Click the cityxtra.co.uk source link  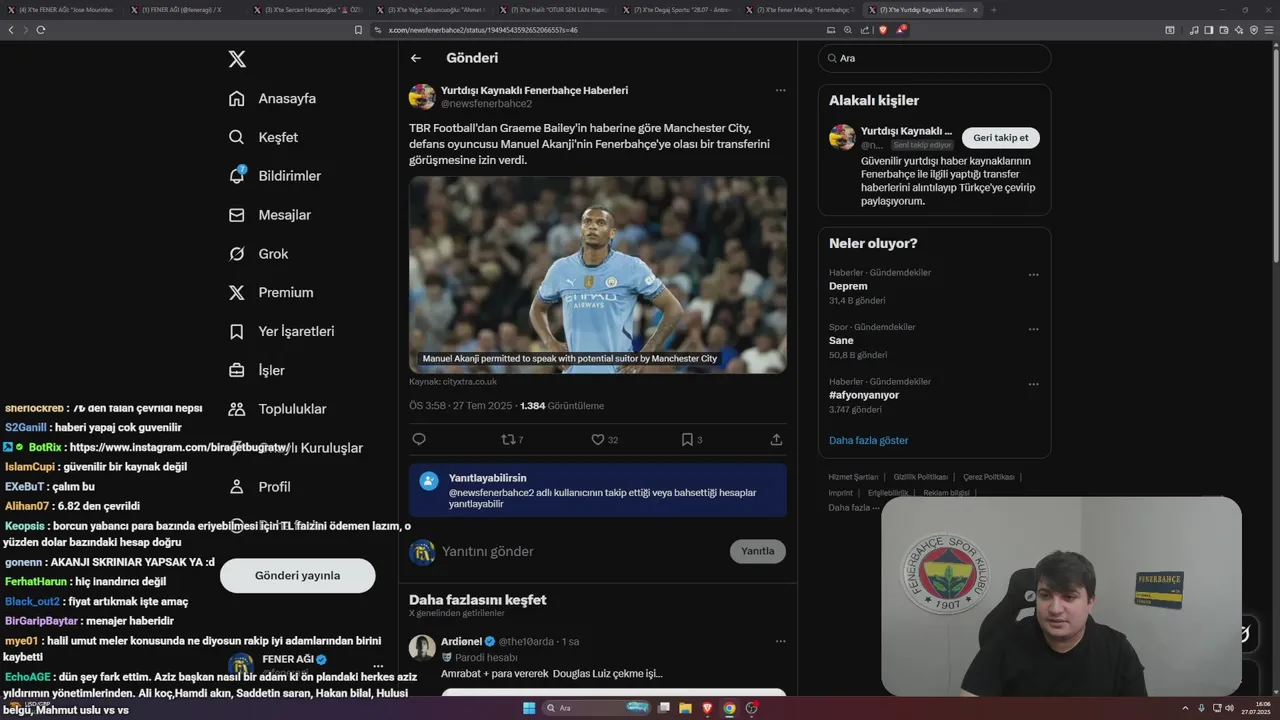pyautogui.click(x=452, y=382)
